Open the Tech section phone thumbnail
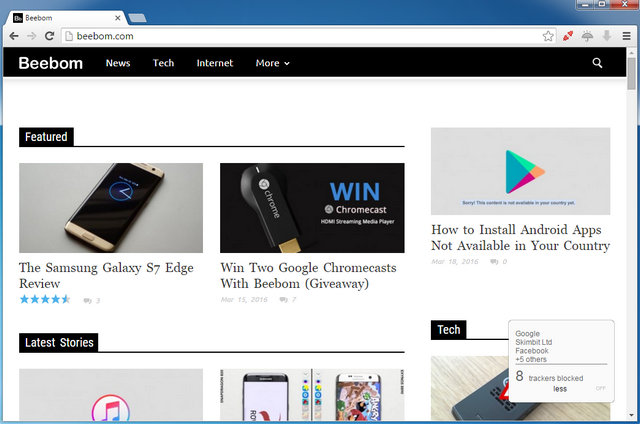The height and width of the screenshot is (424, 640). pos(469,388)
